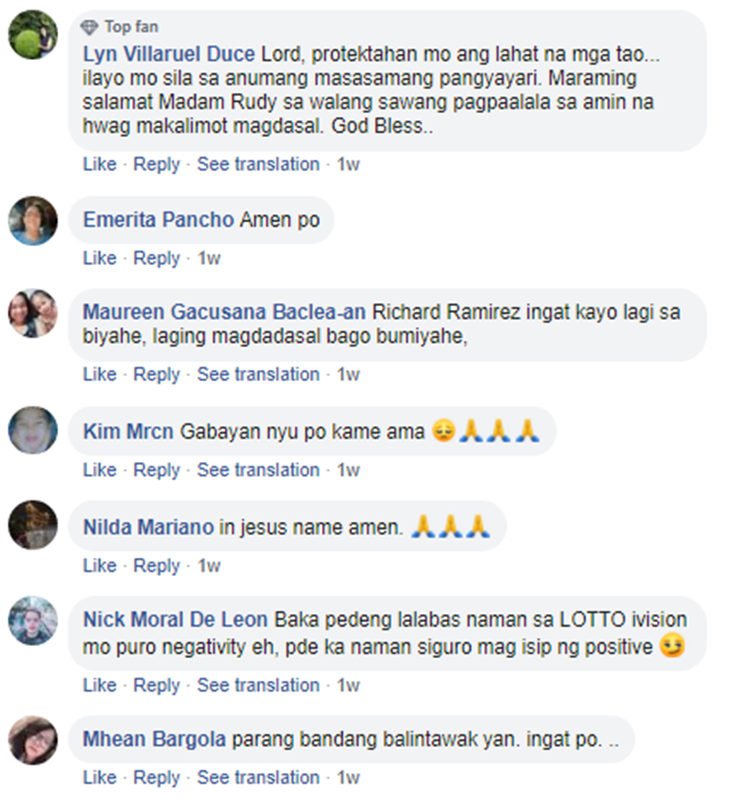This screenshot has width=750, height=803.
Task: Open Nilda Mariano's profile picture
Action: (x=33, y=525)
